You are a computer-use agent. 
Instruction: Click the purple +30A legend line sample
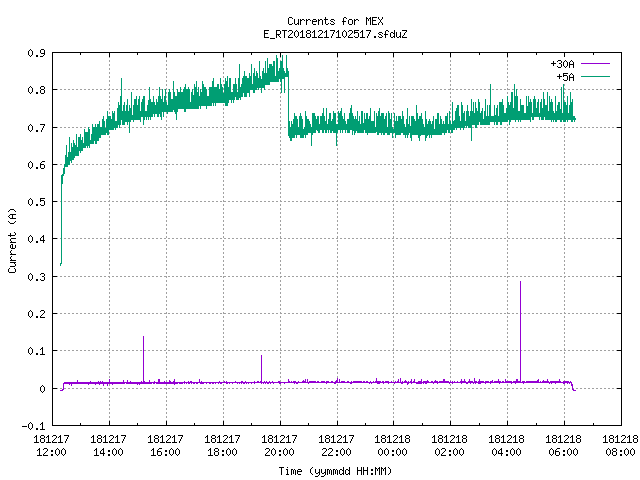coord(595,64)
